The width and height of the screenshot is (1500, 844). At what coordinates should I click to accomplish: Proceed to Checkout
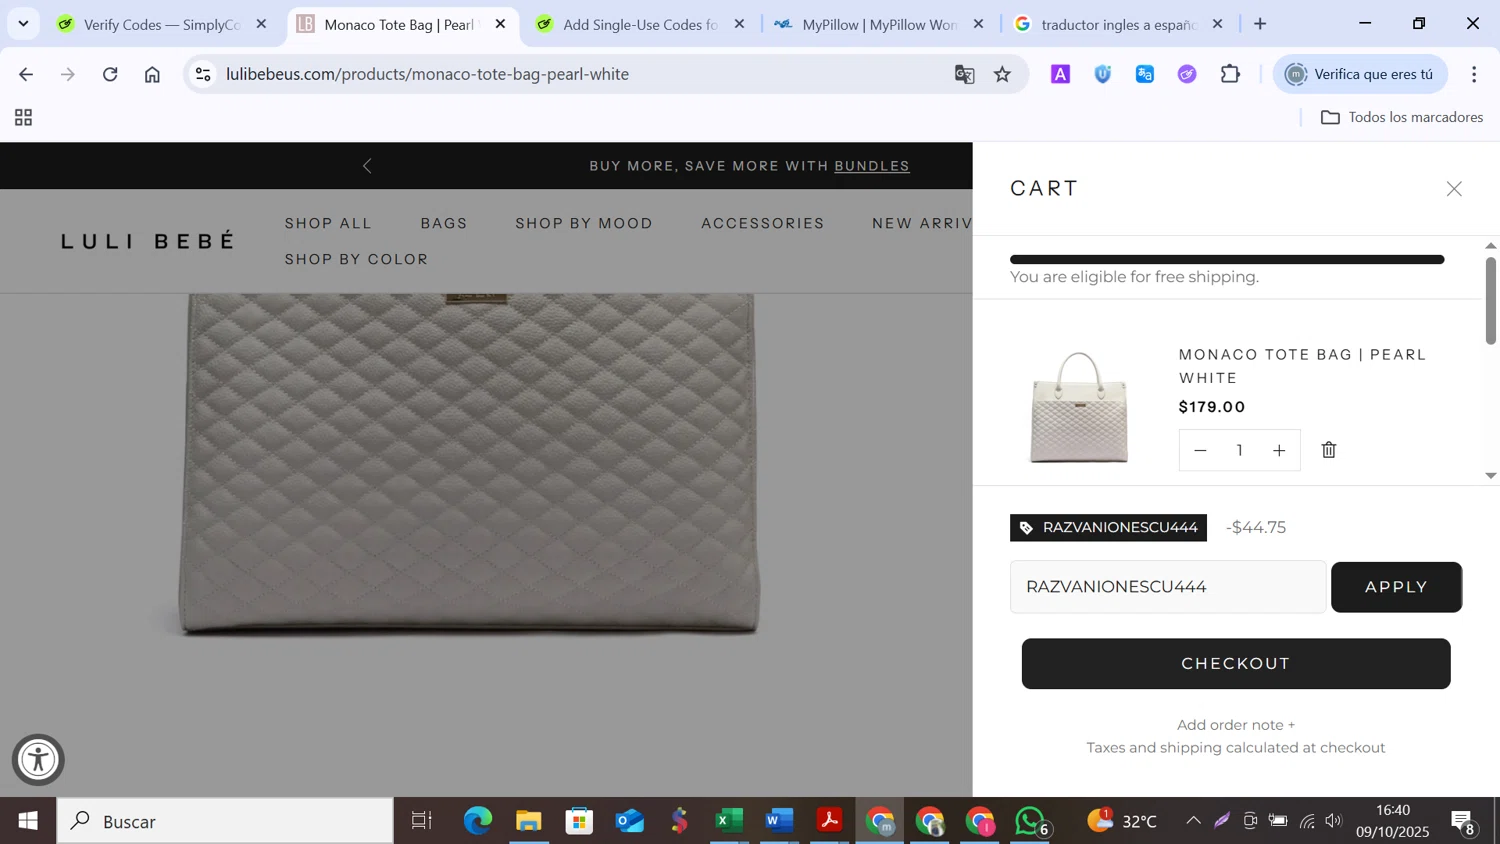tap(1236, 664)
